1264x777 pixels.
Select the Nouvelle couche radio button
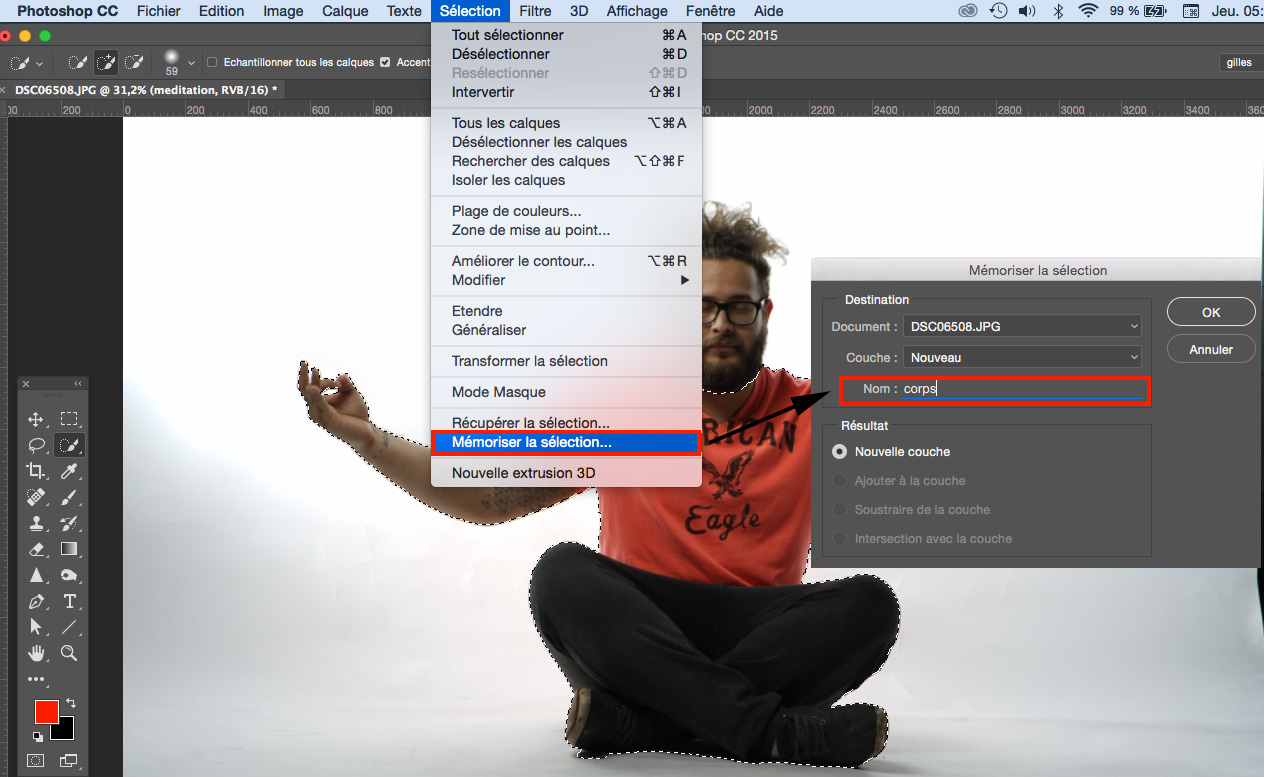point(840,452)
